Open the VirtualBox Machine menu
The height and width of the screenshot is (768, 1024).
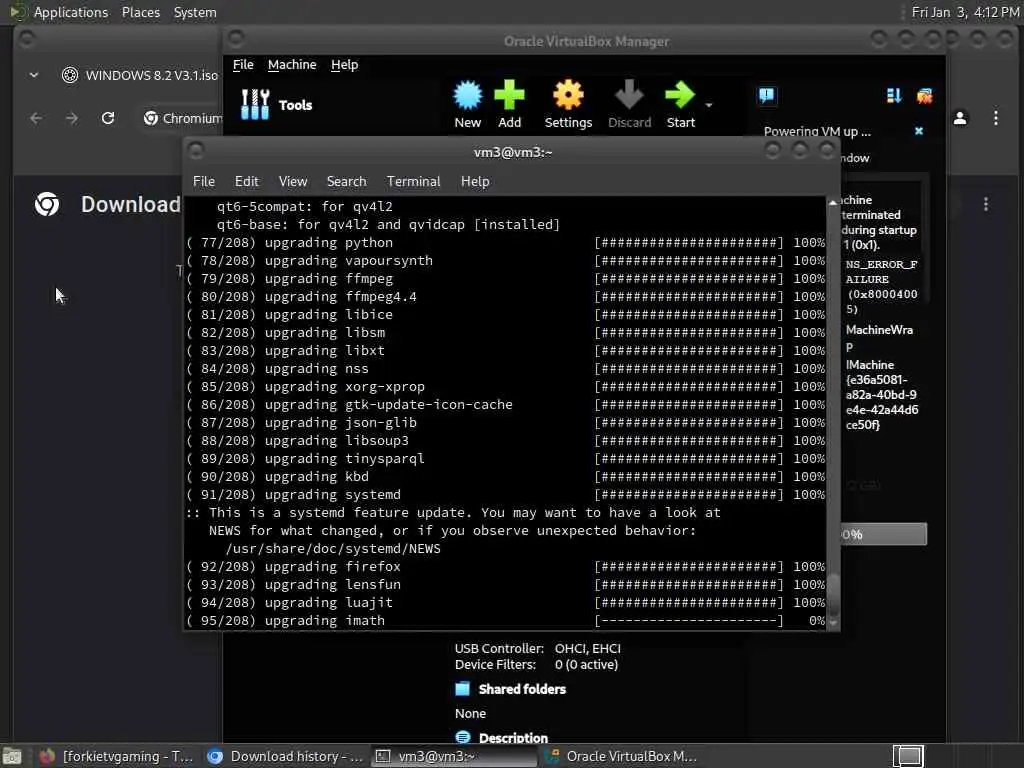pos(292,65)
